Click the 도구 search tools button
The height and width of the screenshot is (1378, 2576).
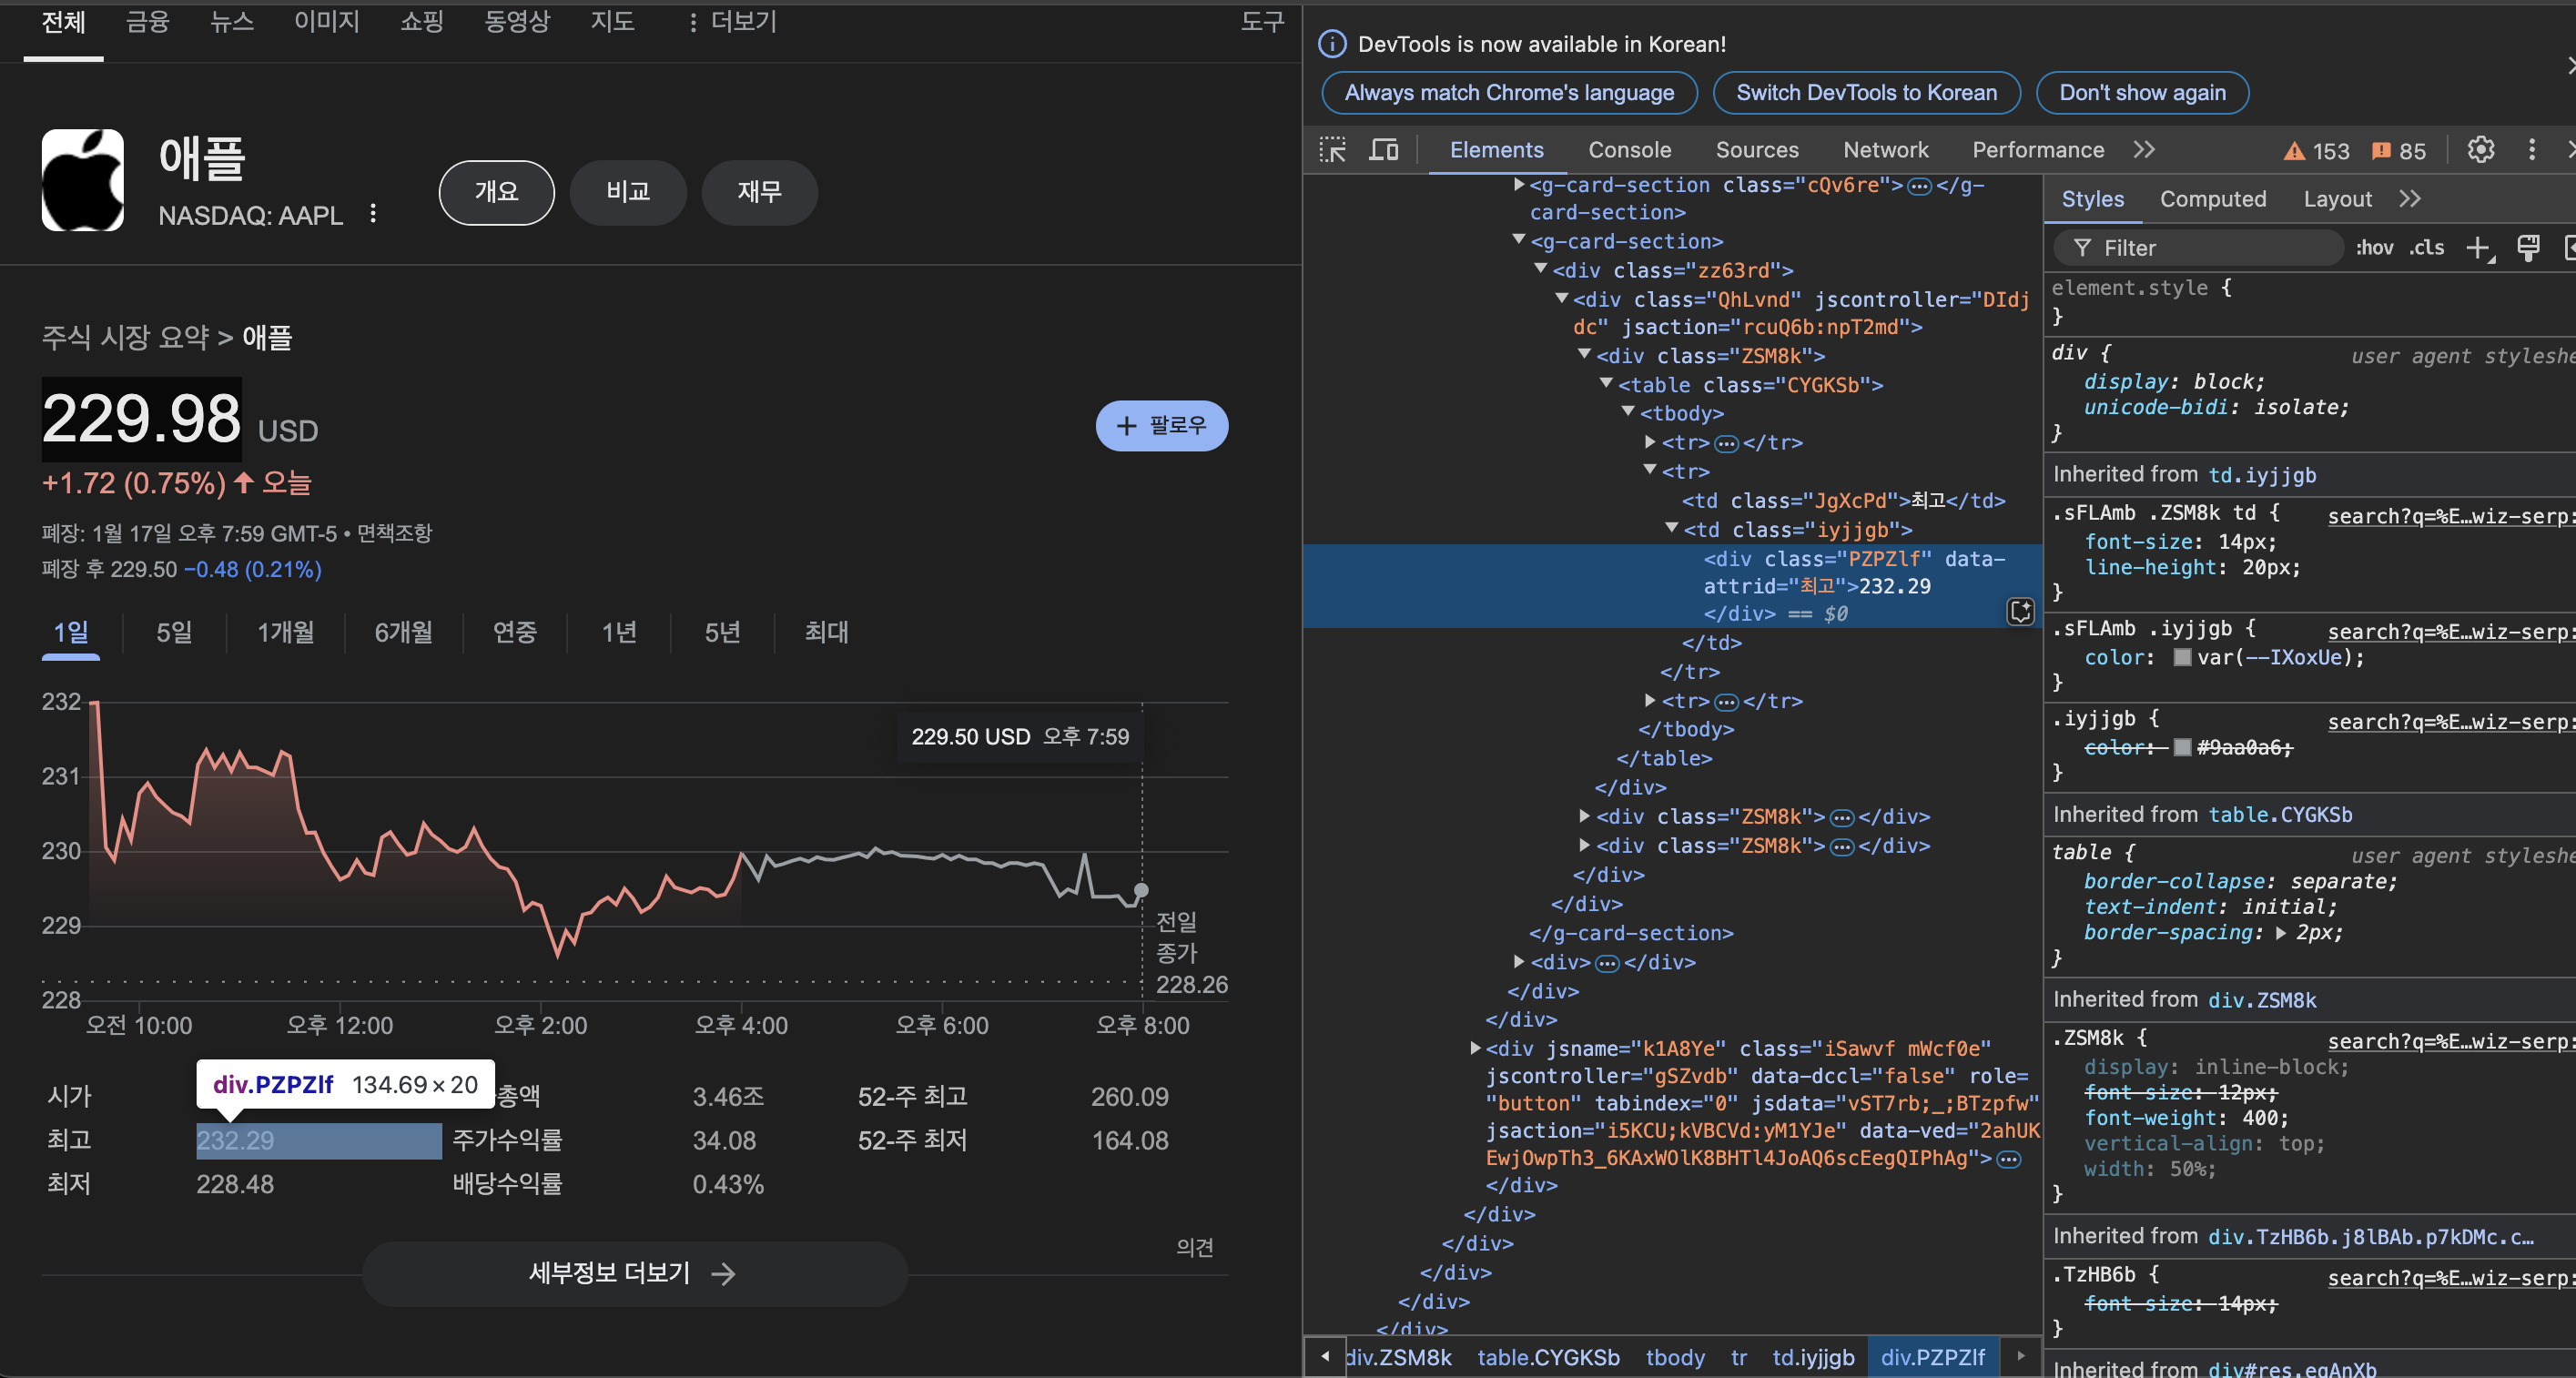(x=1262, y=22)
